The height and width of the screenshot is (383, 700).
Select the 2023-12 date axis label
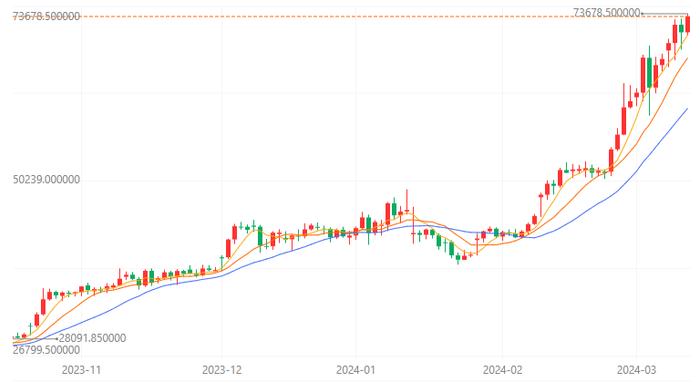222,370
